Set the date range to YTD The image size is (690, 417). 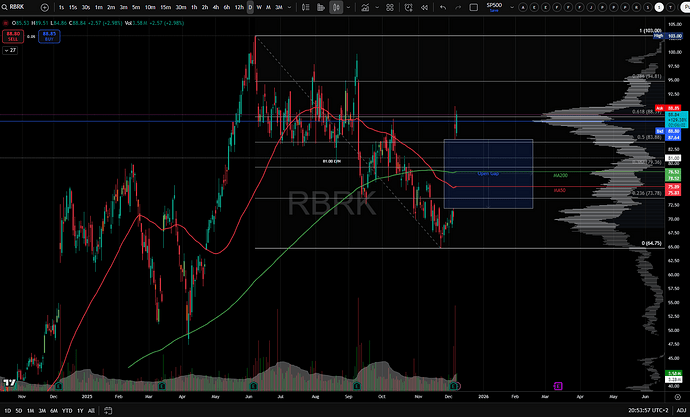[x=67, y=410]
